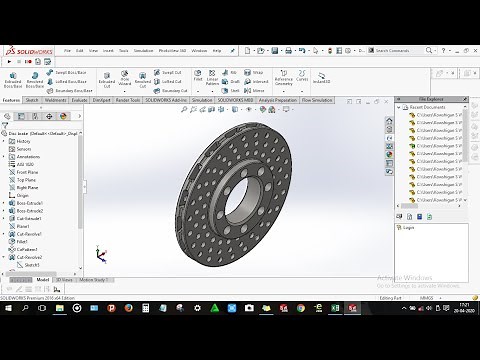
Task: Open the Simulation menu
Action: tap(143, 51)
